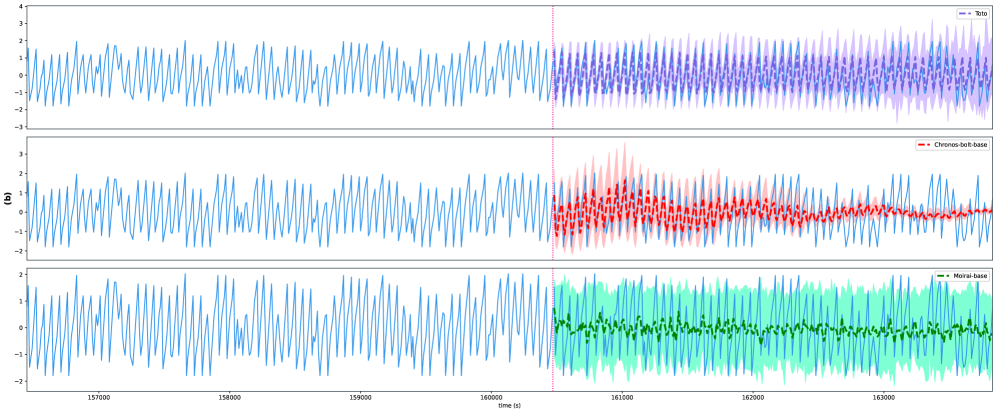
Task: Select the purple dashed line sample in Toto legend
Action: point(966,13)
